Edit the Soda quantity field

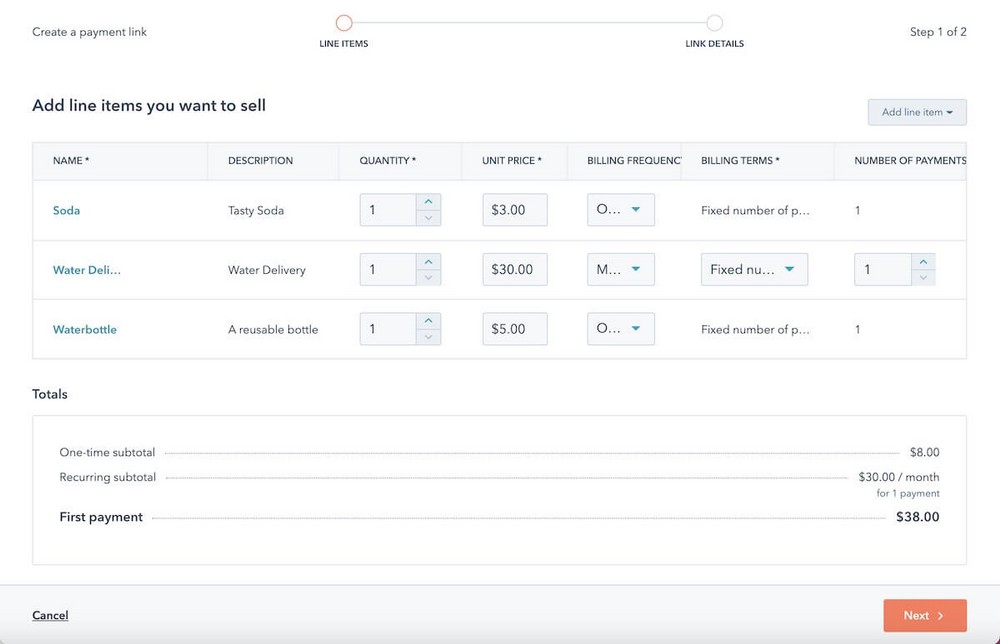tap(388, 210)
